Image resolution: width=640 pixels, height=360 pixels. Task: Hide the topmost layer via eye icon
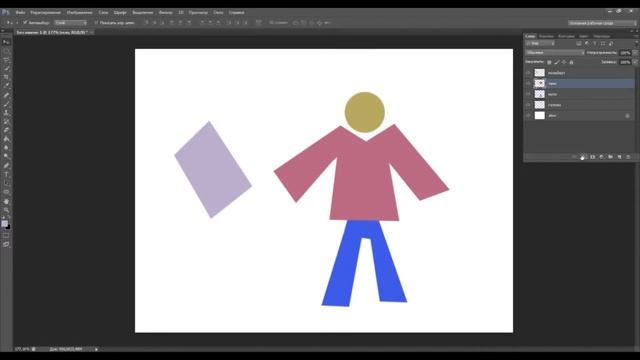pyautogui.click(x=528, y=73)
